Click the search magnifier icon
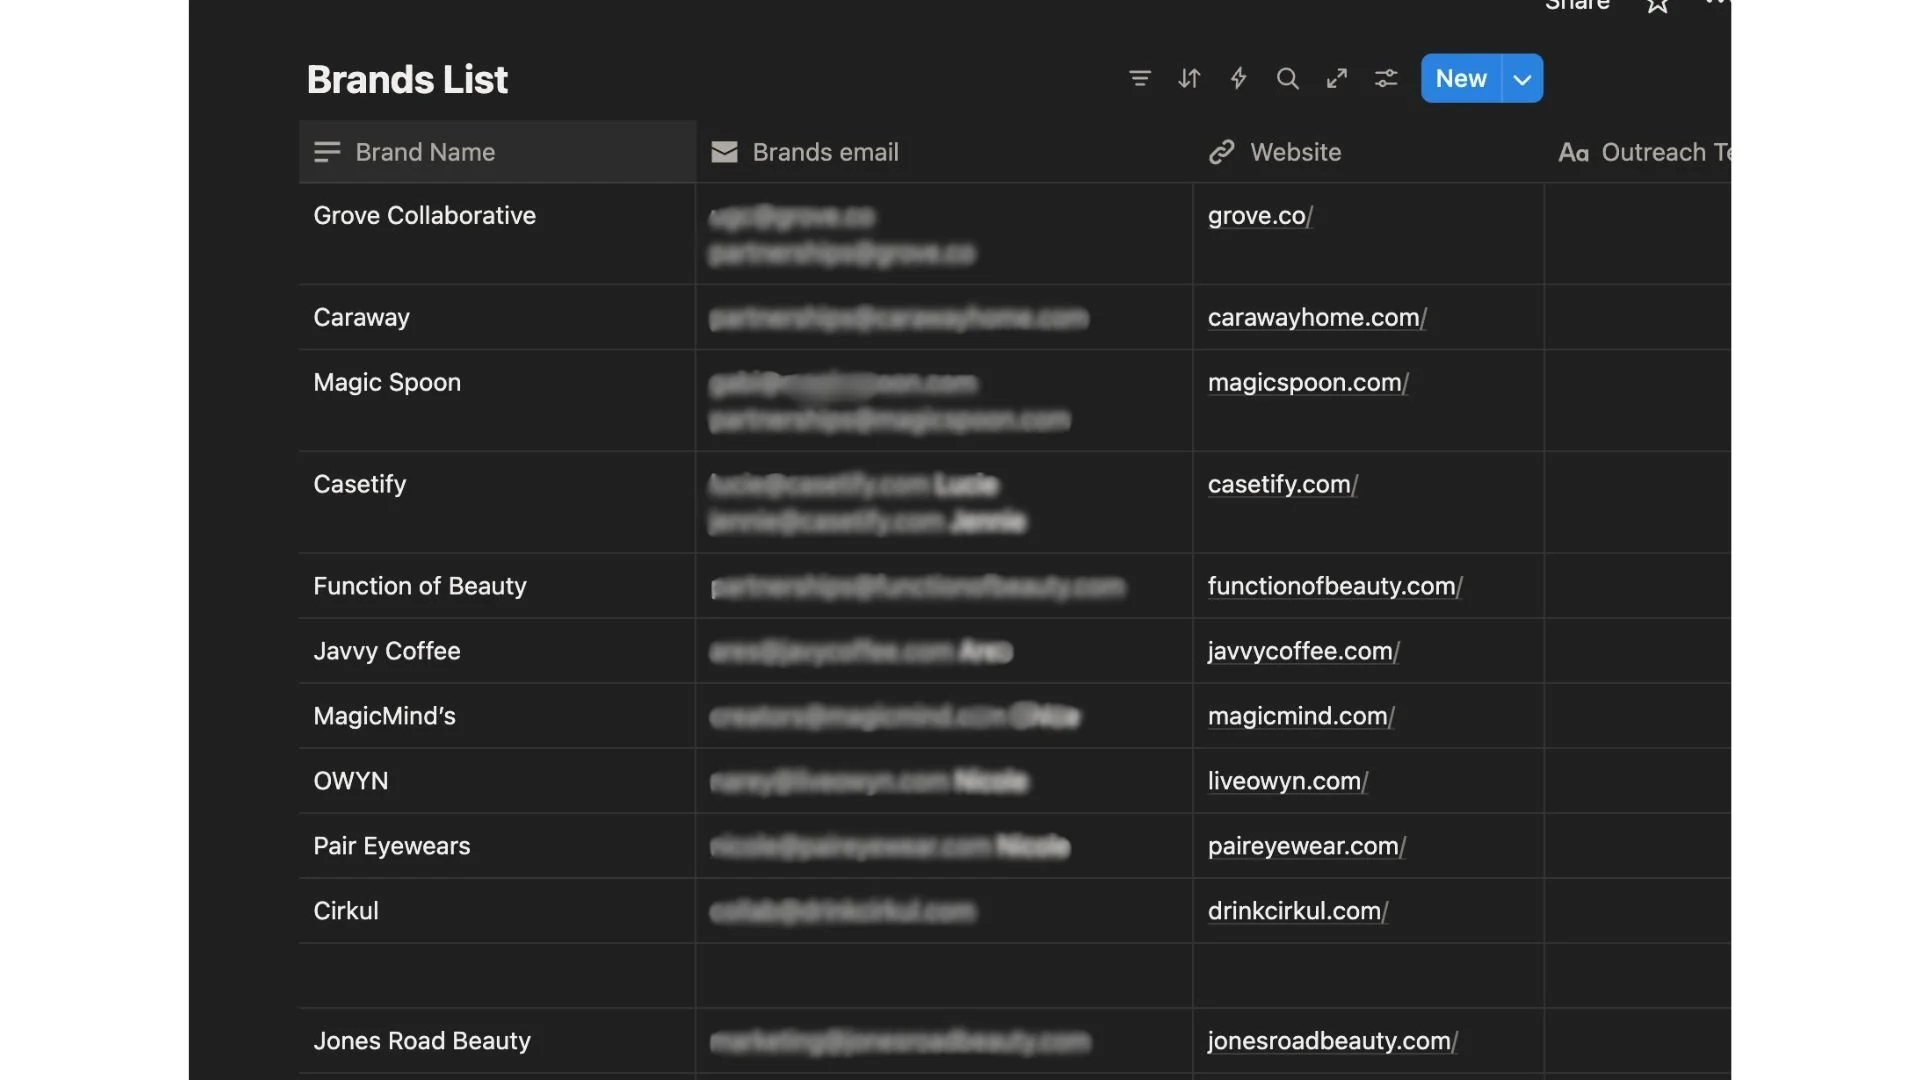This screenshot has width=1920, height=1080. tap(1287, 78)
